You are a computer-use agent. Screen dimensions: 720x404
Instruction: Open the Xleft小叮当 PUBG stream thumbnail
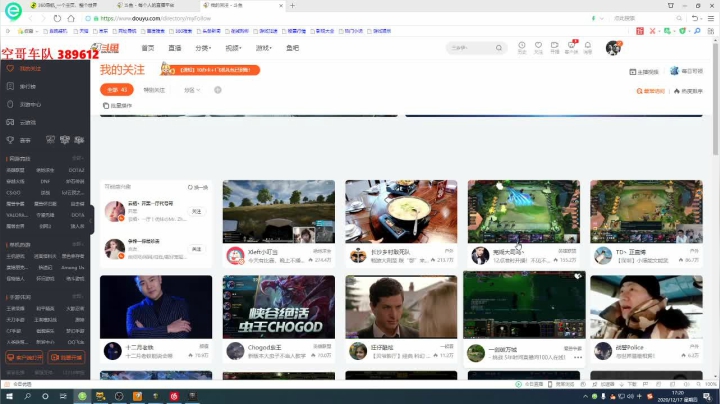[279, 211]
